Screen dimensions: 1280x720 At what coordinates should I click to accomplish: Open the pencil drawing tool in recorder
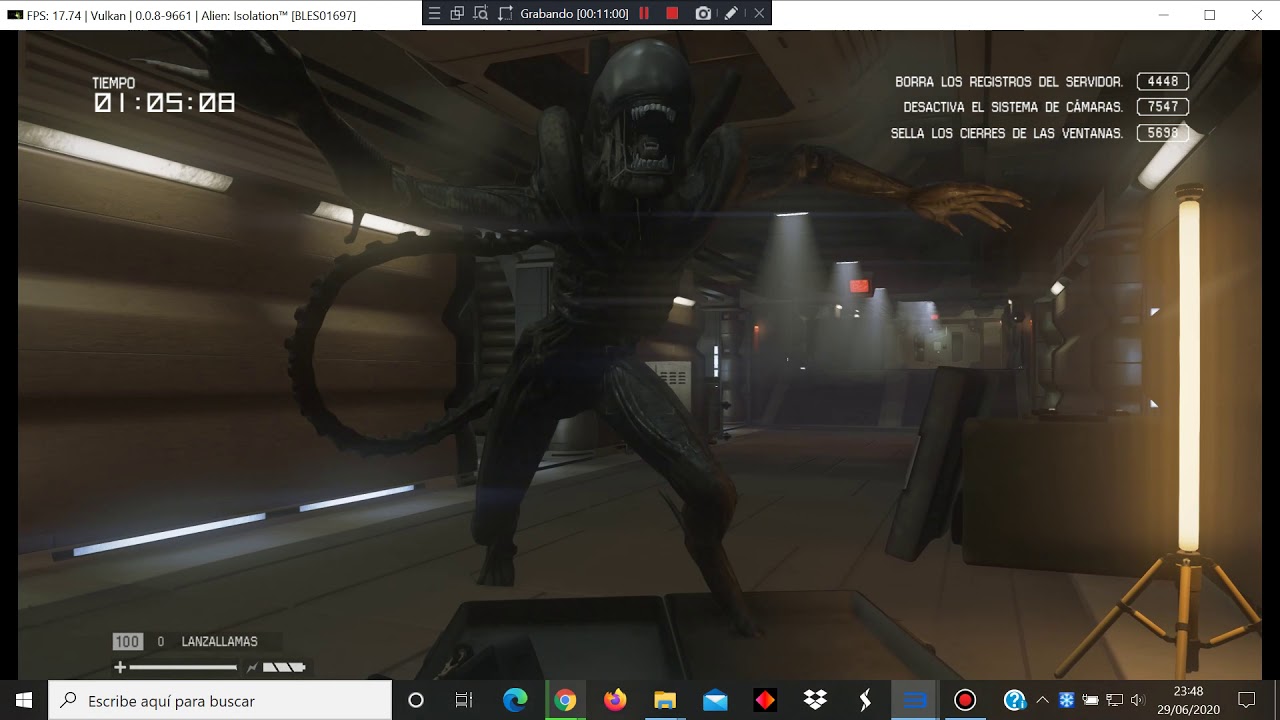click(731, 14)
